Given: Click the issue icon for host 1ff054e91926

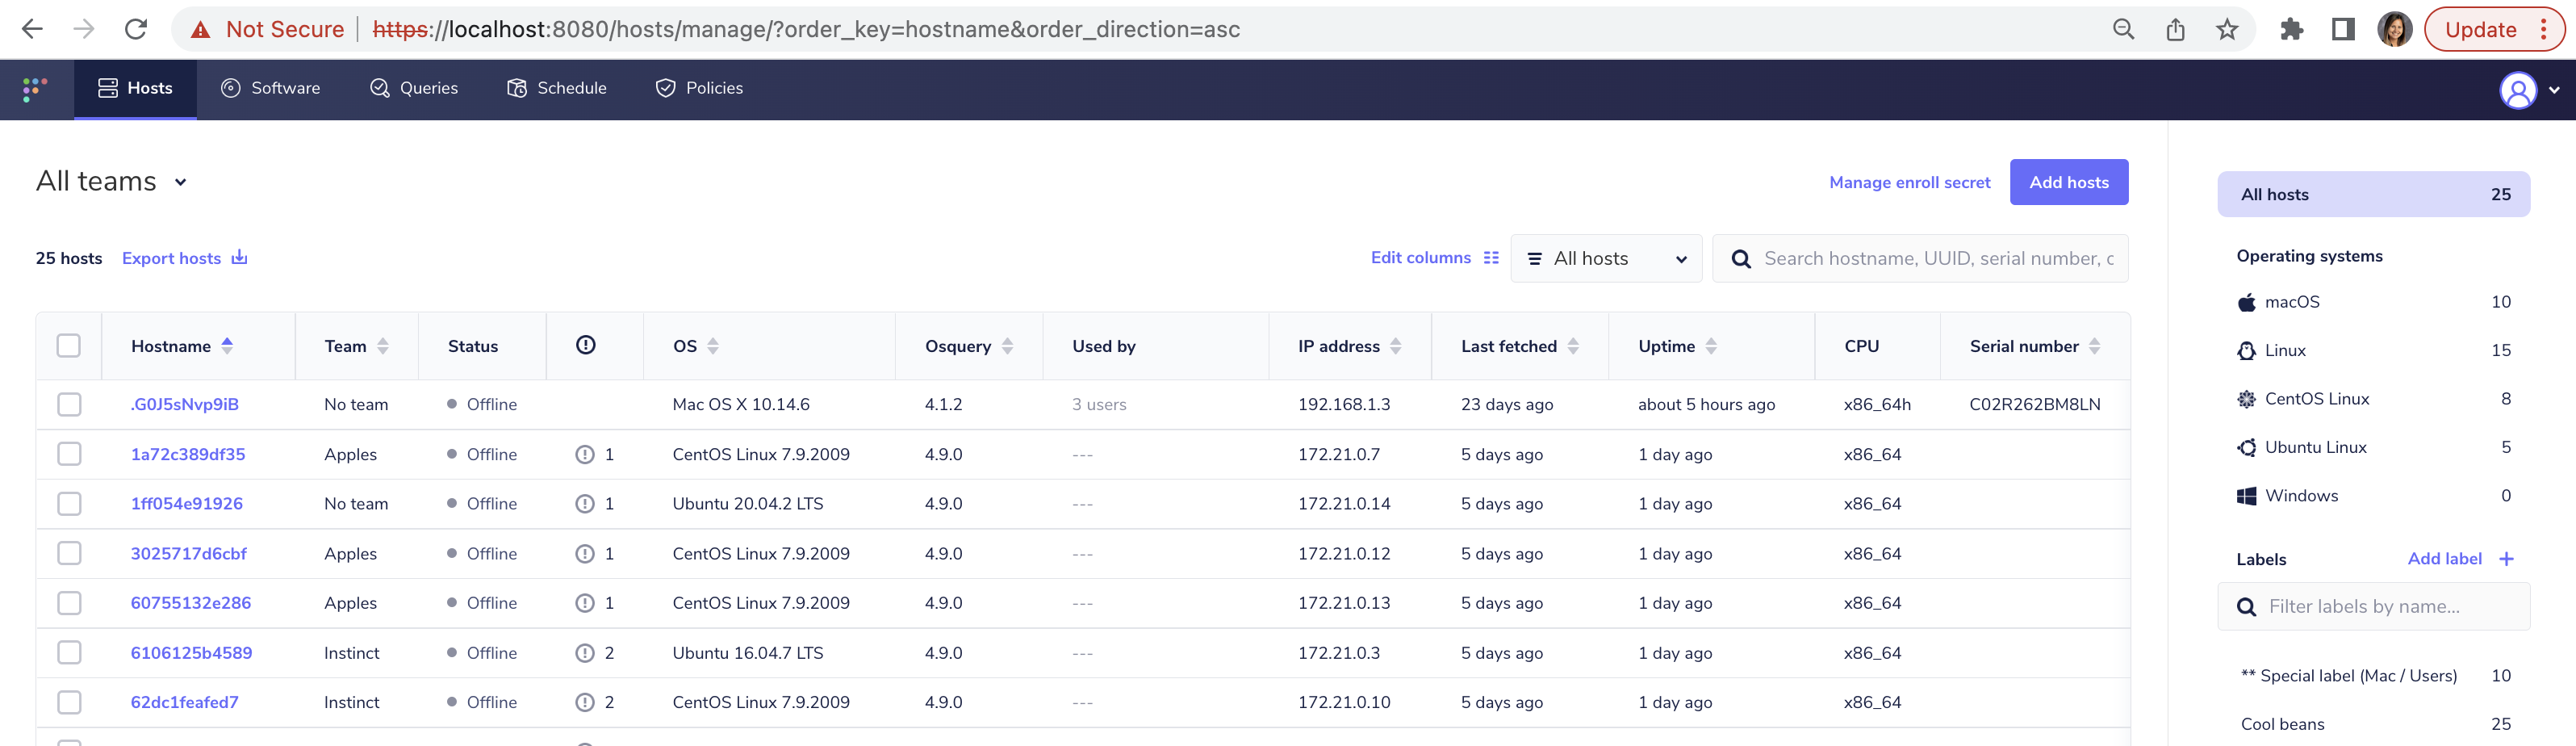Looking at the screenshot, I should (585, 504).
